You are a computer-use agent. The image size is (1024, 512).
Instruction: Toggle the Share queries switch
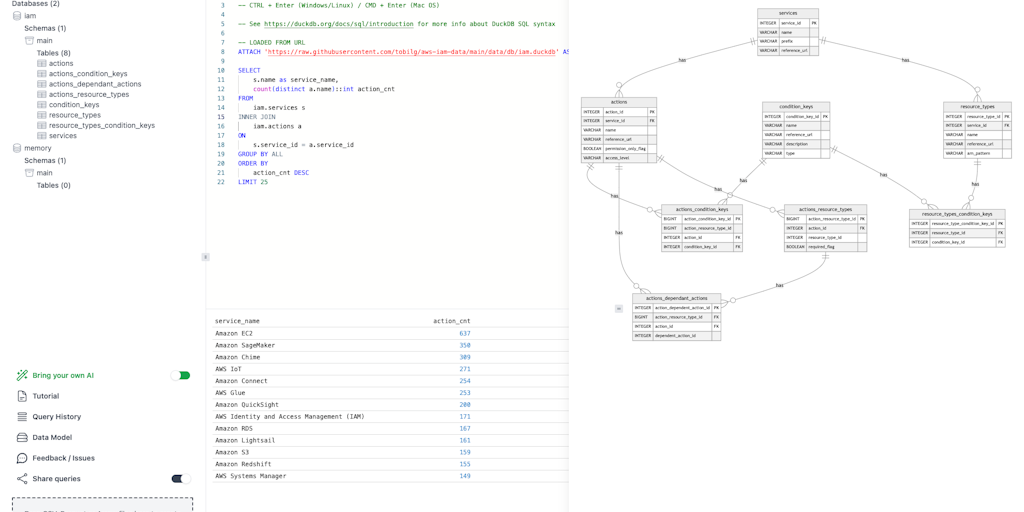pos(180,479)
